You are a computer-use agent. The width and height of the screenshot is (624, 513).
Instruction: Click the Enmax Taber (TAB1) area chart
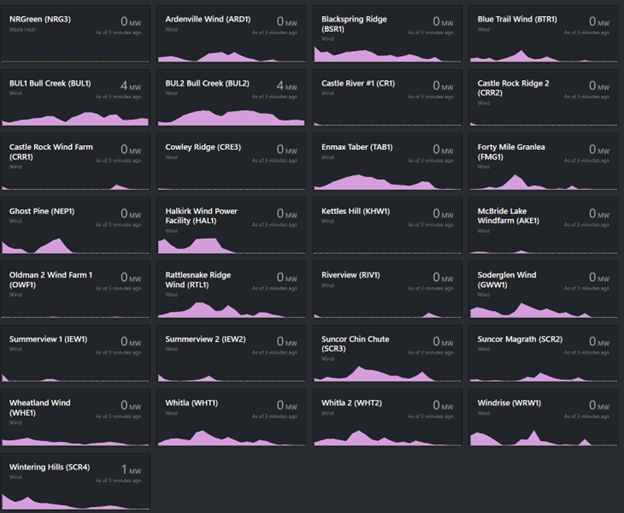tap(386, 181)
